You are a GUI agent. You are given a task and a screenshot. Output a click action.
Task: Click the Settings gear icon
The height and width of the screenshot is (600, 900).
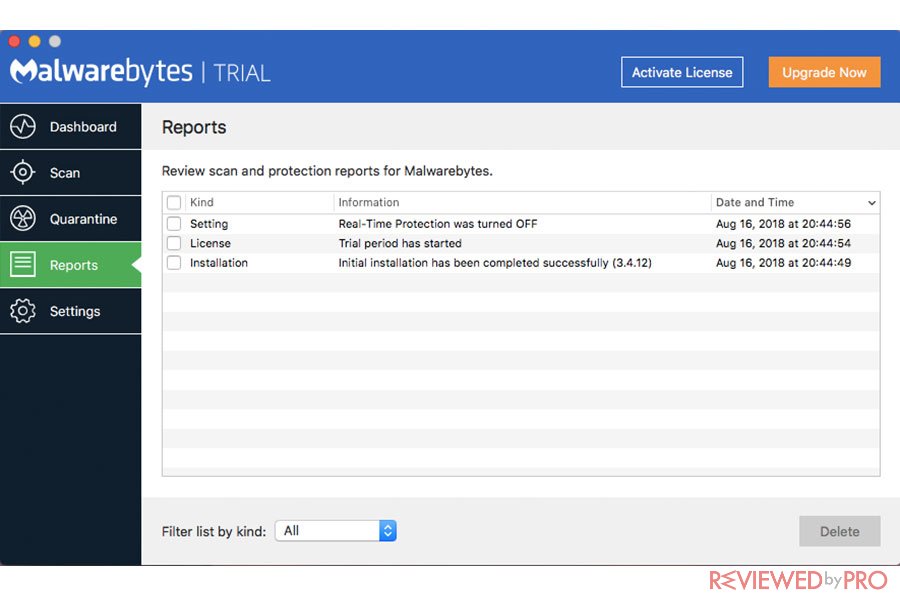23,311
